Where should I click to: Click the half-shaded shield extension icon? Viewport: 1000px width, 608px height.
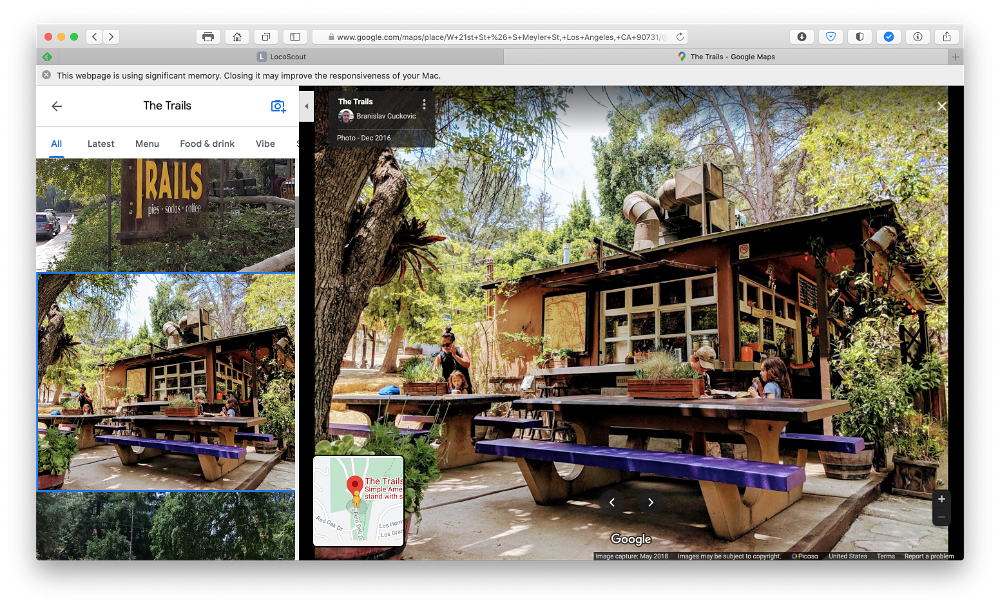860,37
